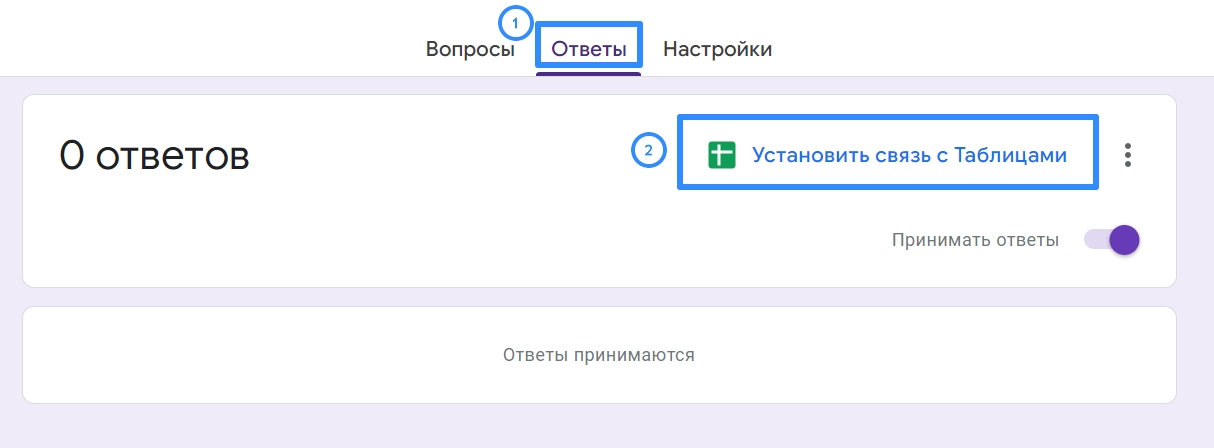Click the Установить связь с Таблицами link text
Image resolution: width=1214 pixels, height=448 pixels.
(x=909, y=155)
